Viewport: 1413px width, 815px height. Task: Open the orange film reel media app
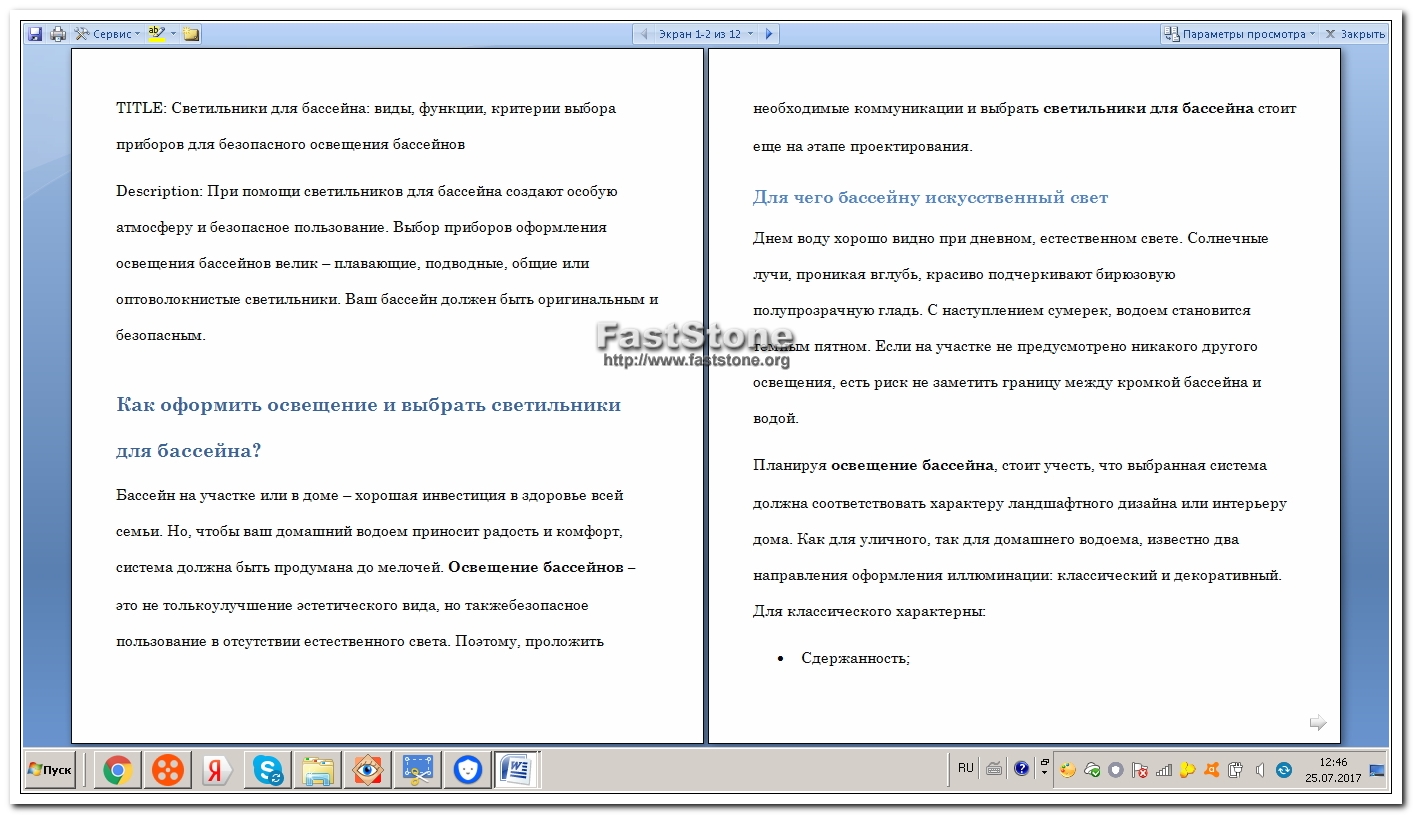[167, 770]
